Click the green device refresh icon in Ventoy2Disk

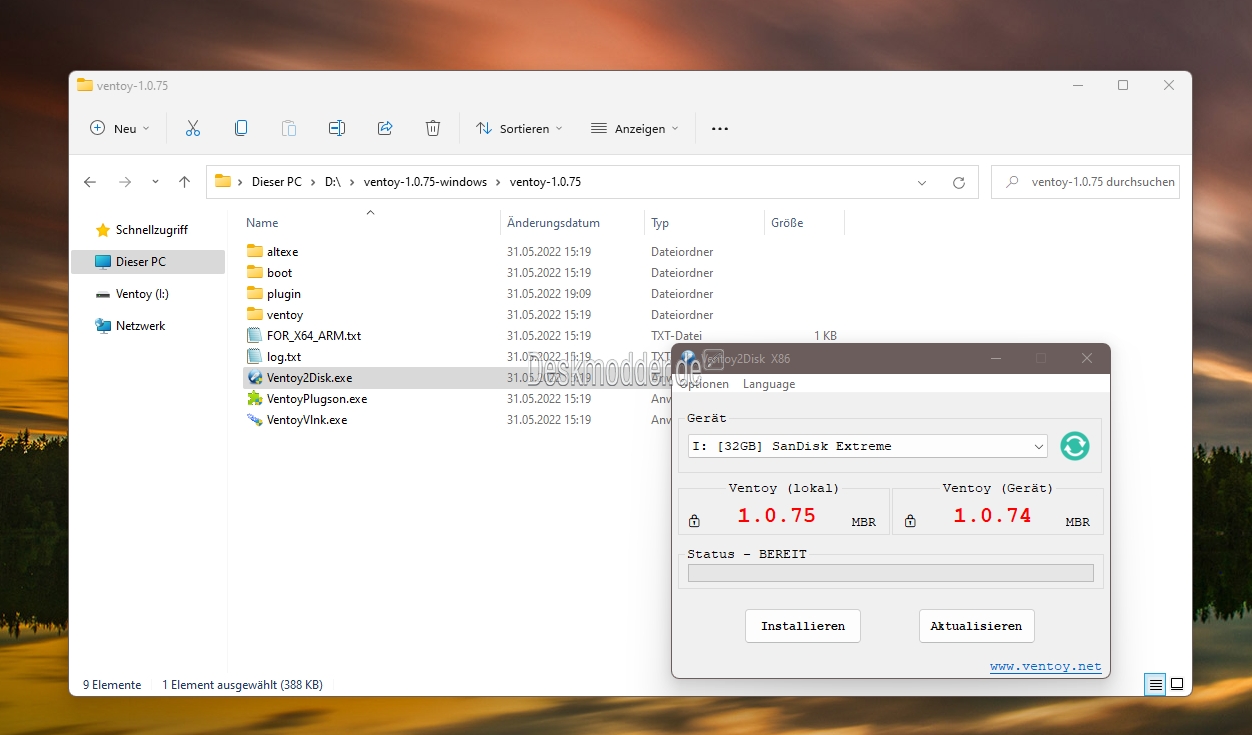[1074, 446]
